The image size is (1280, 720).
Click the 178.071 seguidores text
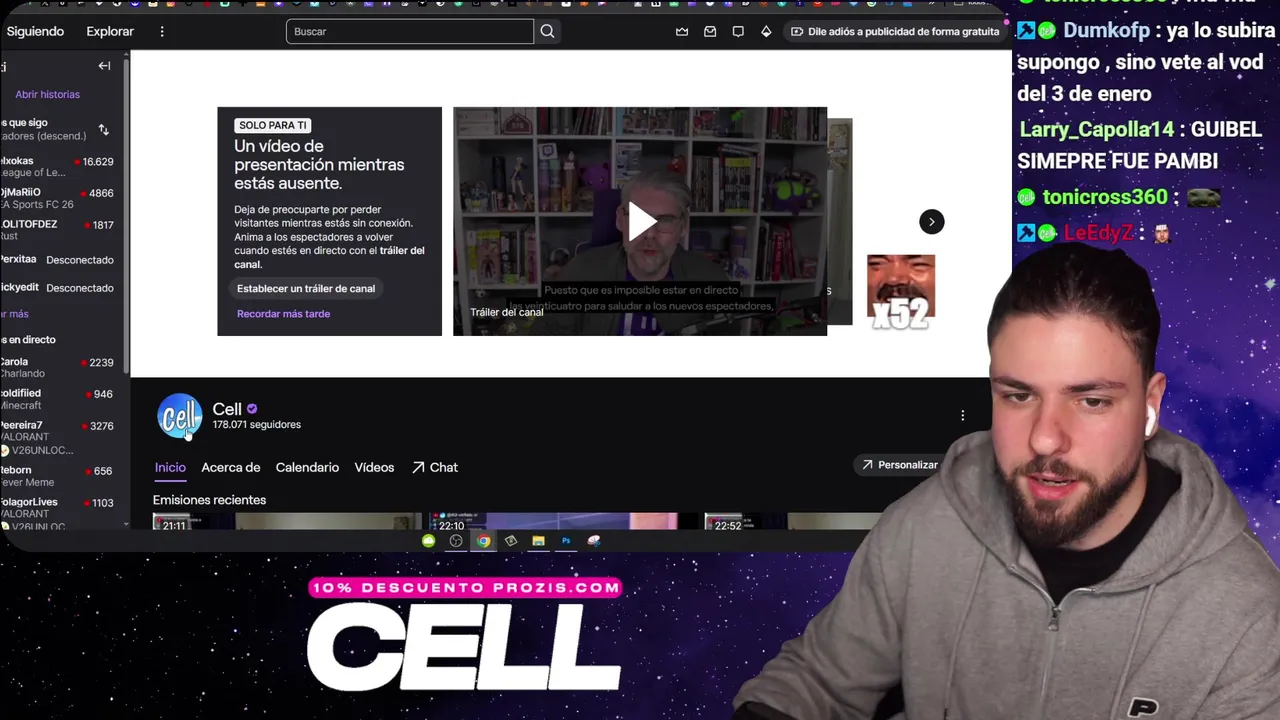(257, 425)
